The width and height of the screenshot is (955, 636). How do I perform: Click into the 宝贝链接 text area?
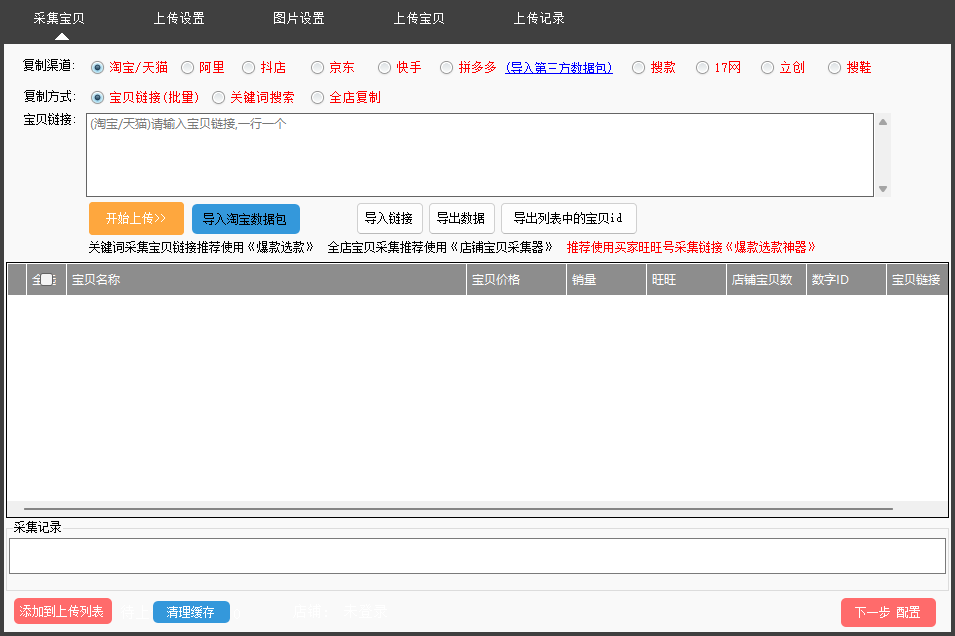point(480,155)
